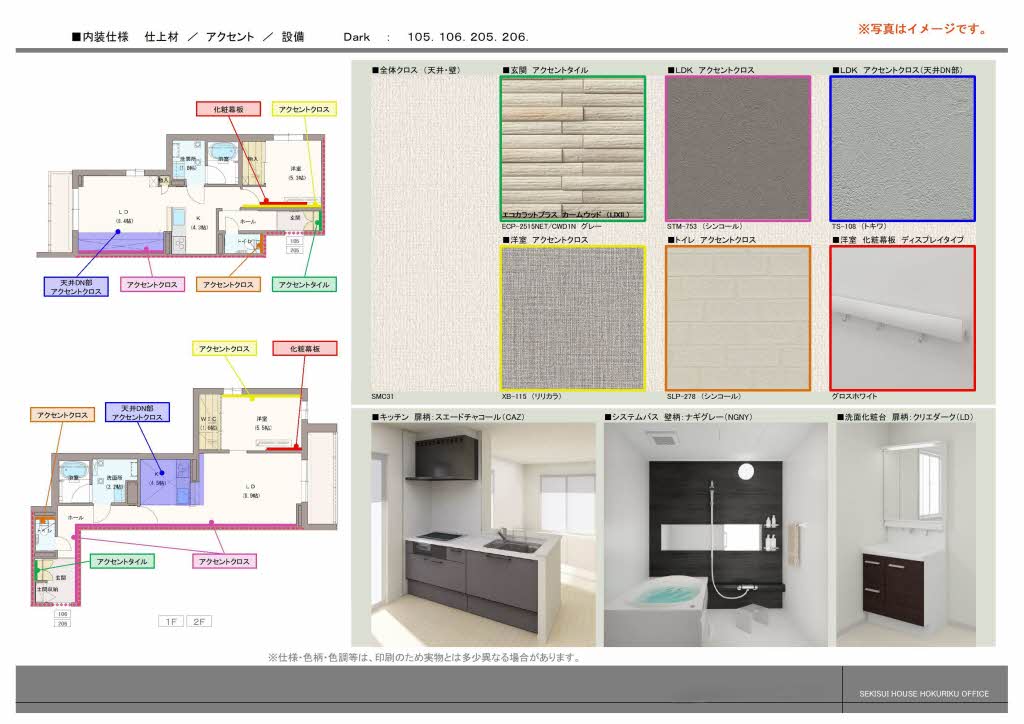Select the red 化粧幕板 label on the upper plan
1024x724 pixels.
pyautogui.click(x=229, y=108)
